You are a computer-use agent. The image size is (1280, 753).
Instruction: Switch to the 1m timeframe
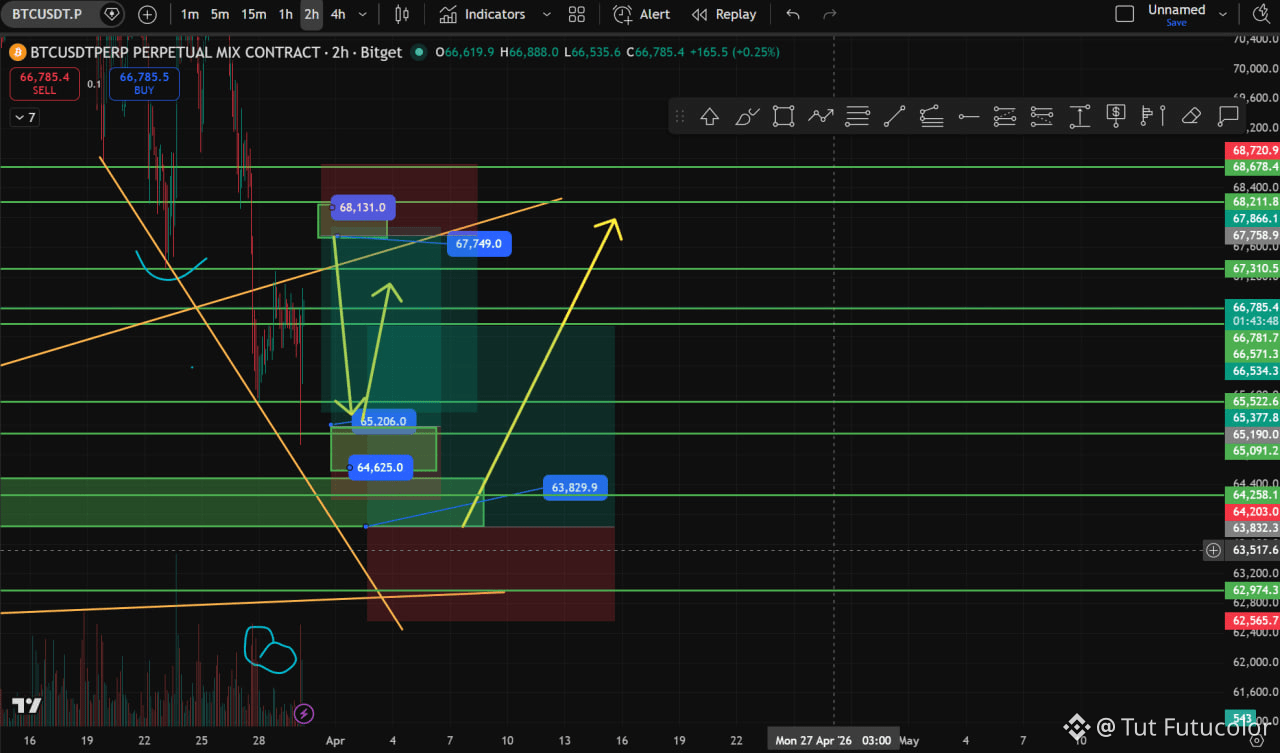(x=190, y=14)
